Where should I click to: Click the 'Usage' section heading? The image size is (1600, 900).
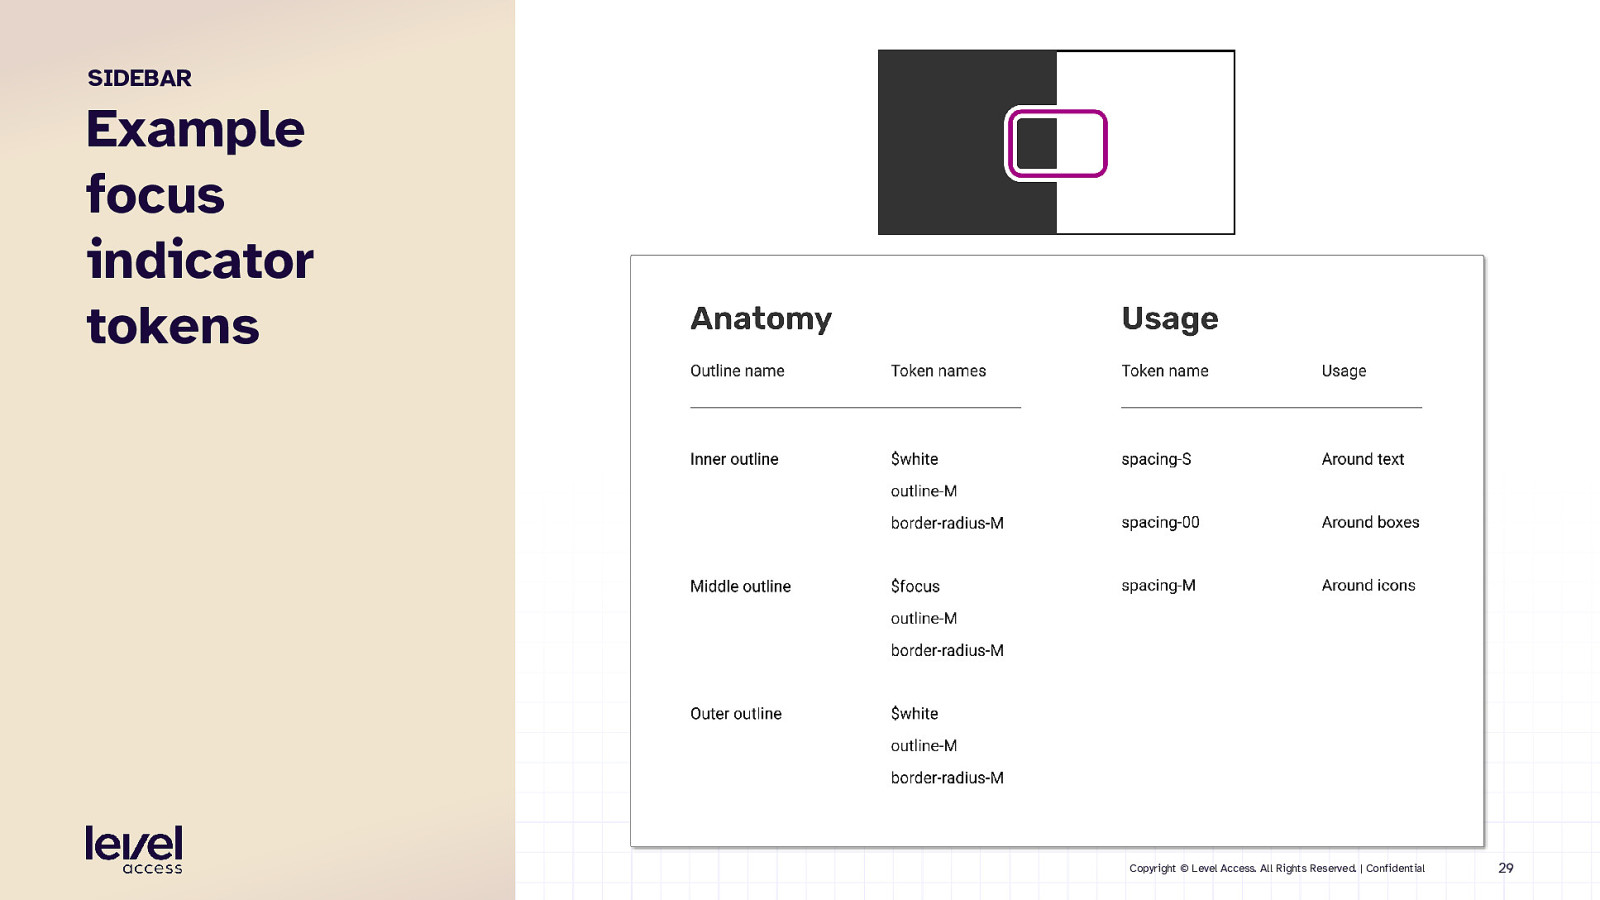(x=1170, y=318)
